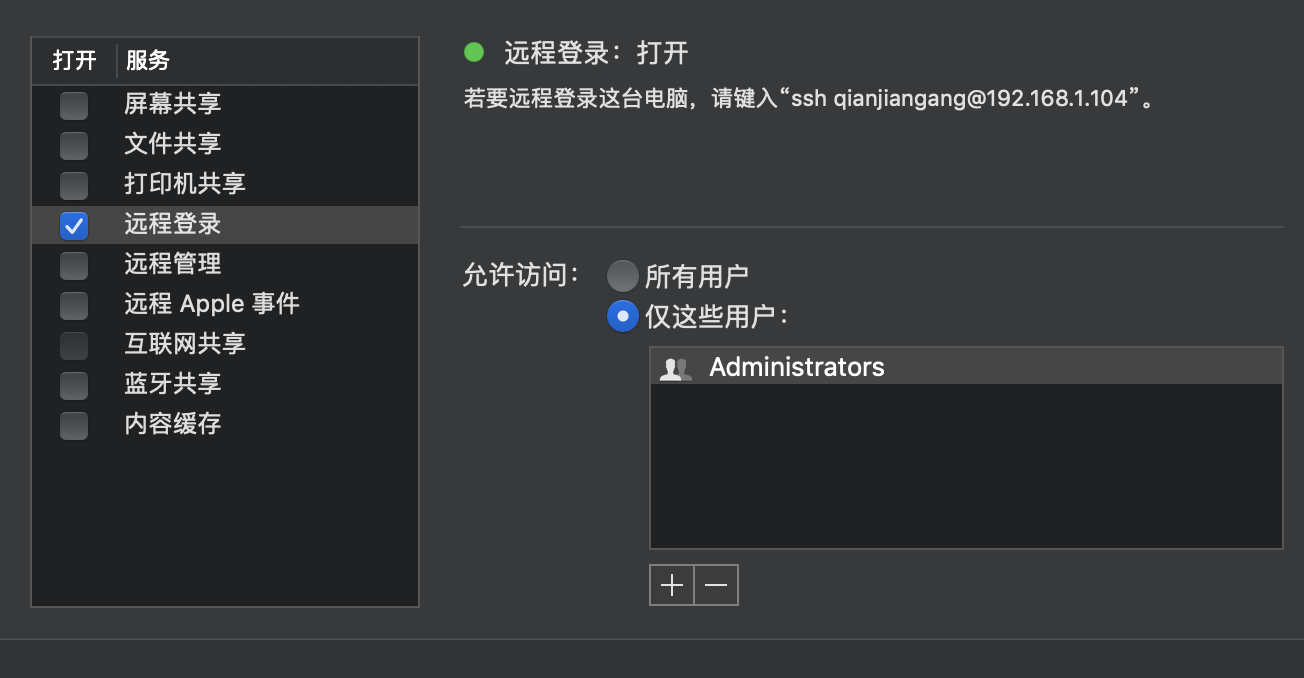Select Administrators in the user list
Image resolution: width=1304 pixels, height=678 pixels.
[x=797, y=366]
